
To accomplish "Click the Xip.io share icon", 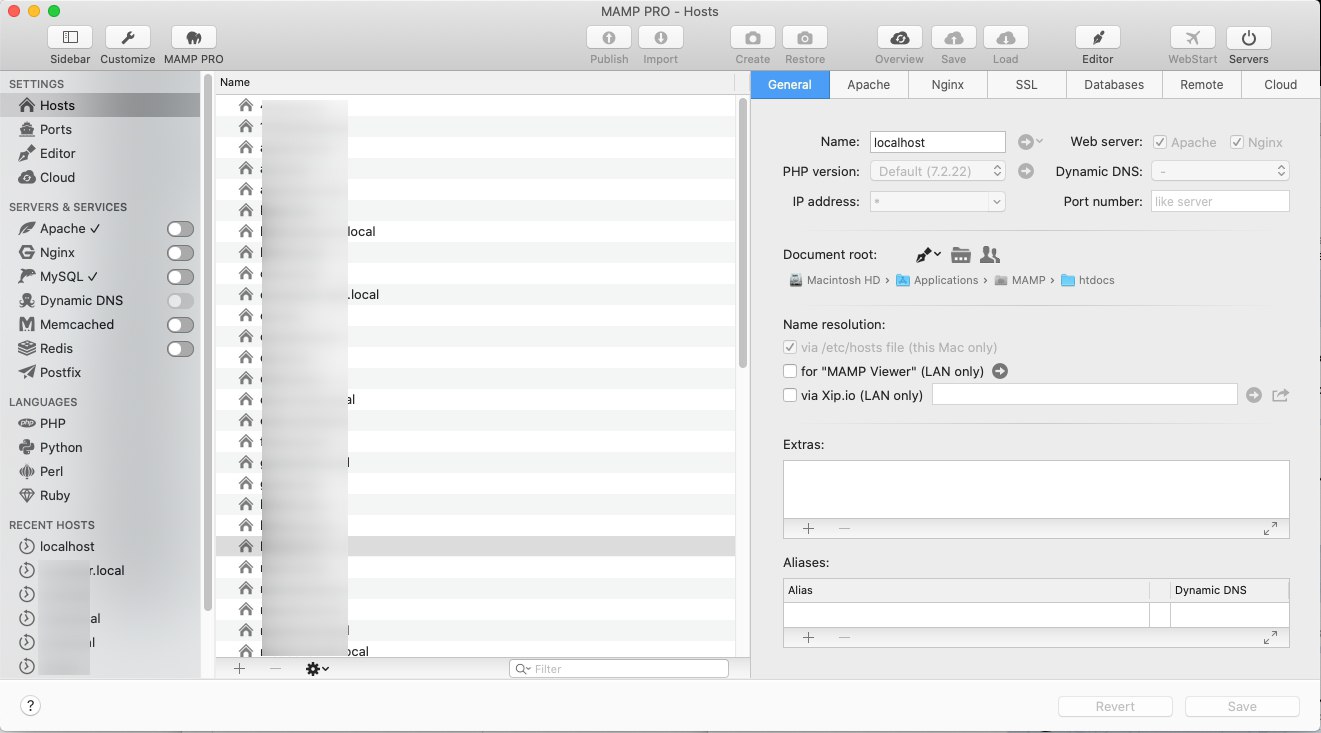I will (1280, 395).
